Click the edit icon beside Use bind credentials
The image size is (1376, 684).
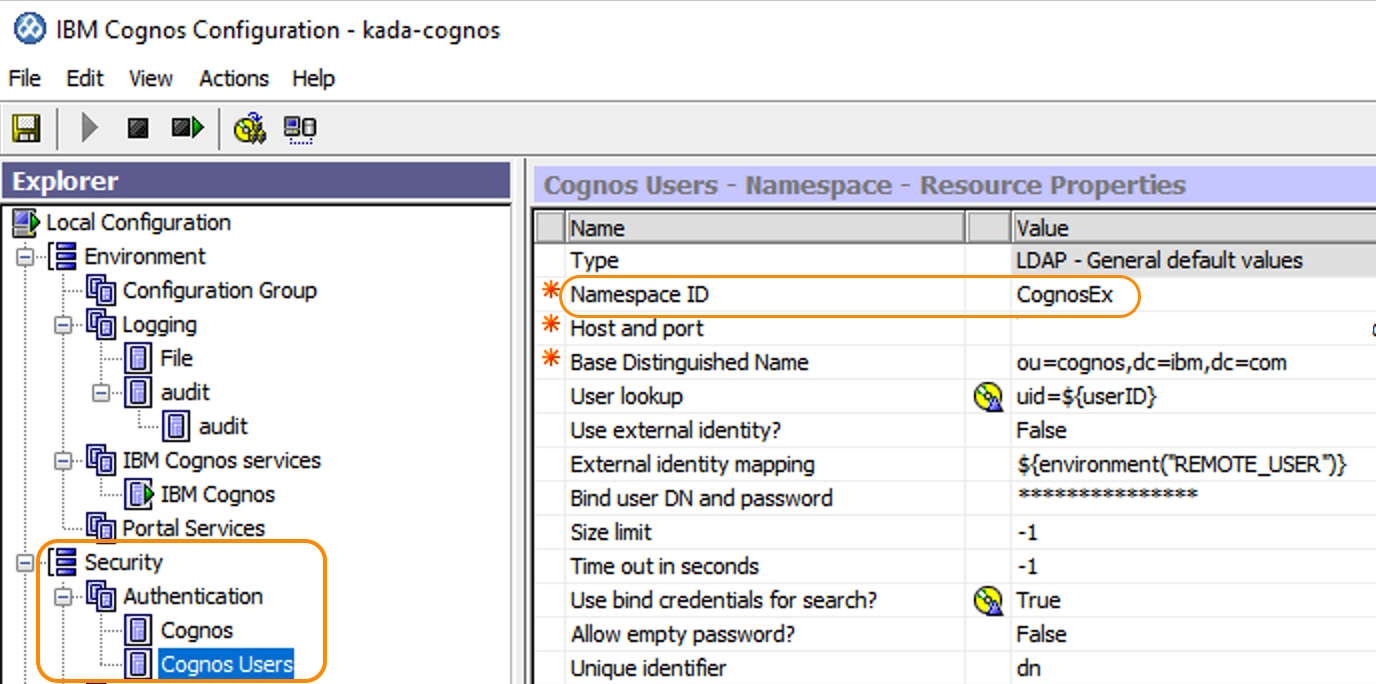[x=988, y=600]
